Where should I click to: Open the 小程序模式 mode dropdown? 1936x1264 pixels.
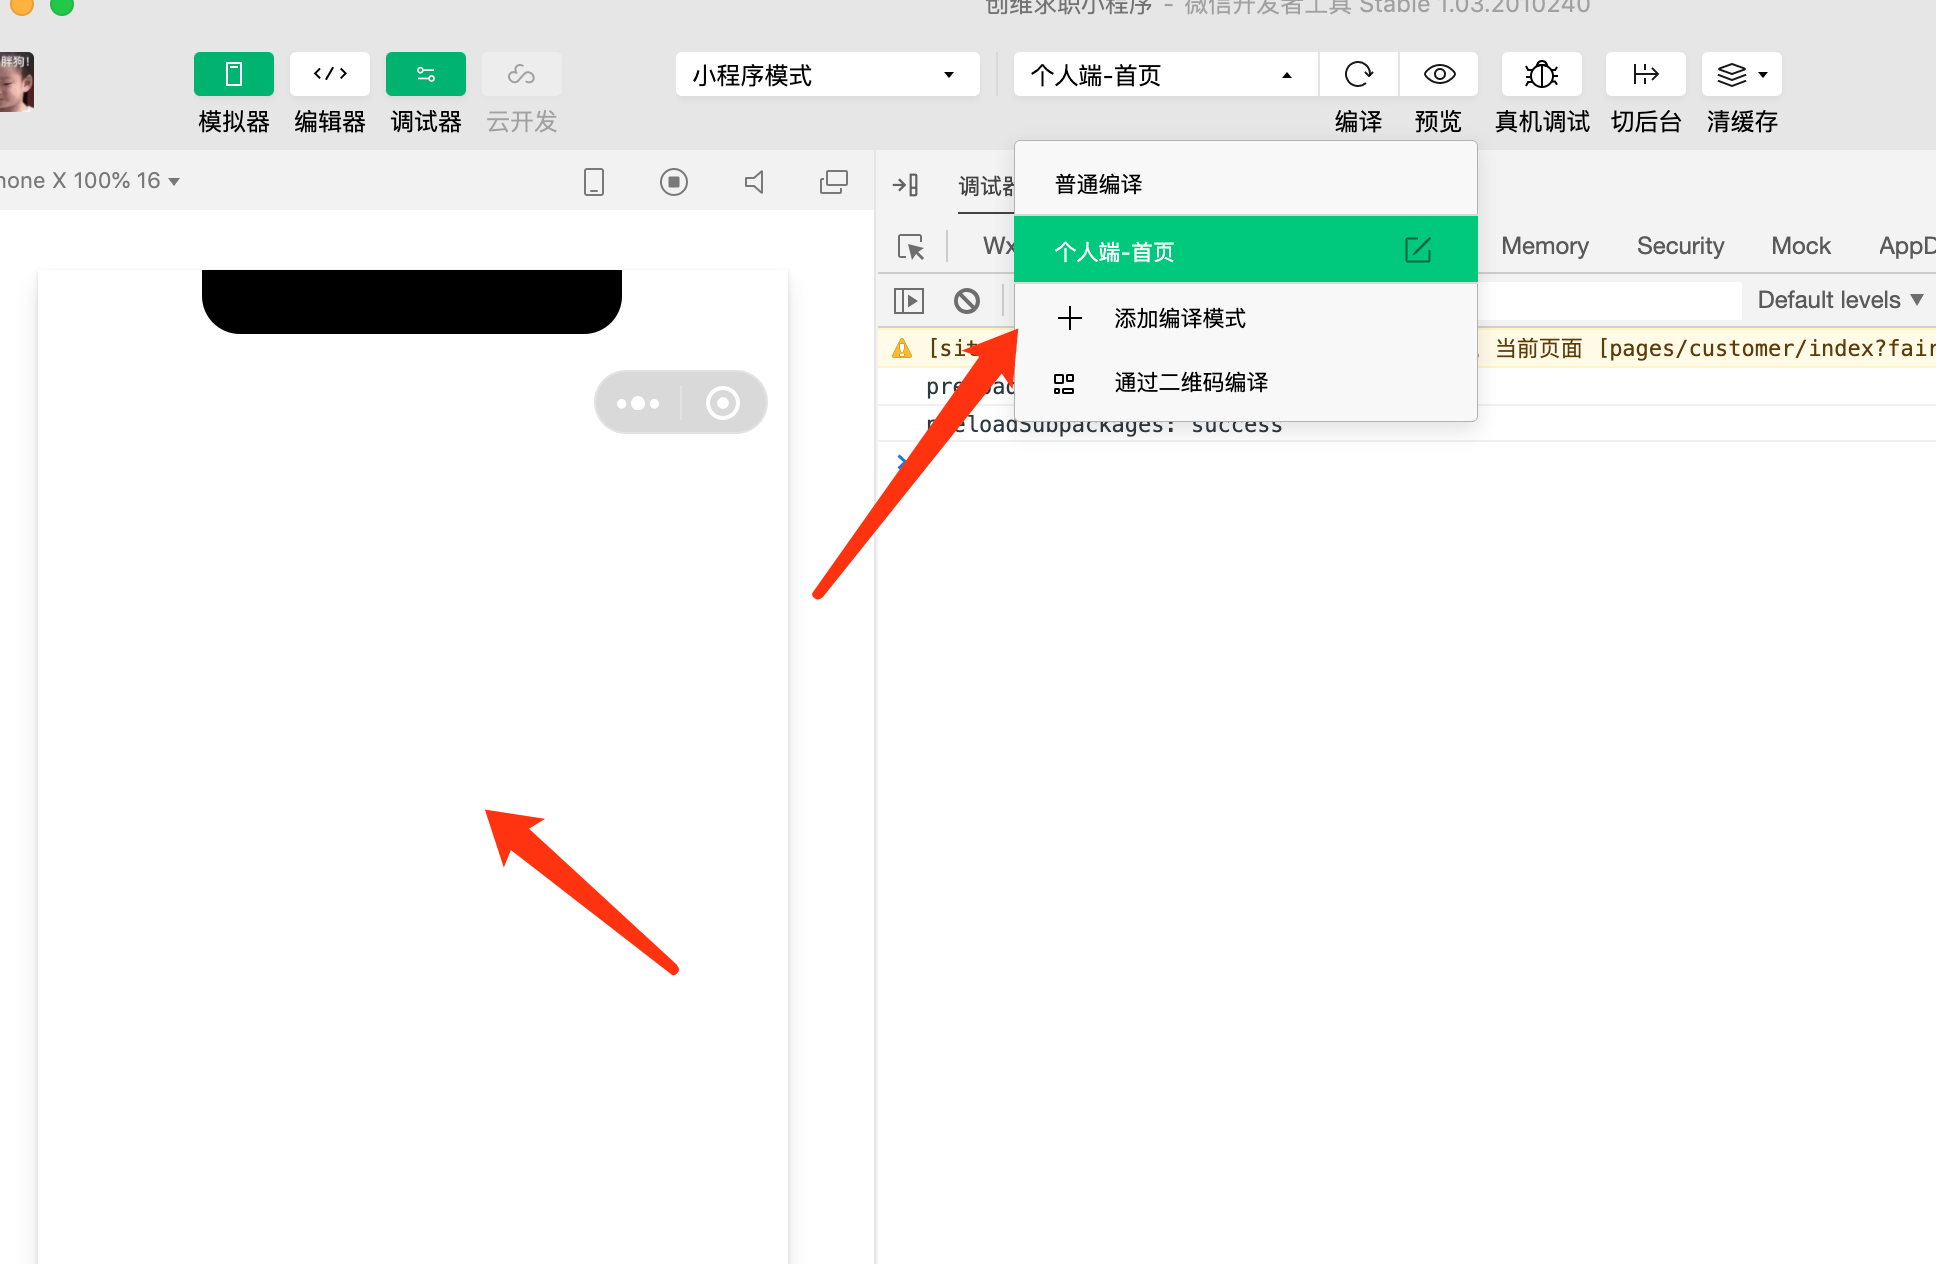click(x=826, y=75)
